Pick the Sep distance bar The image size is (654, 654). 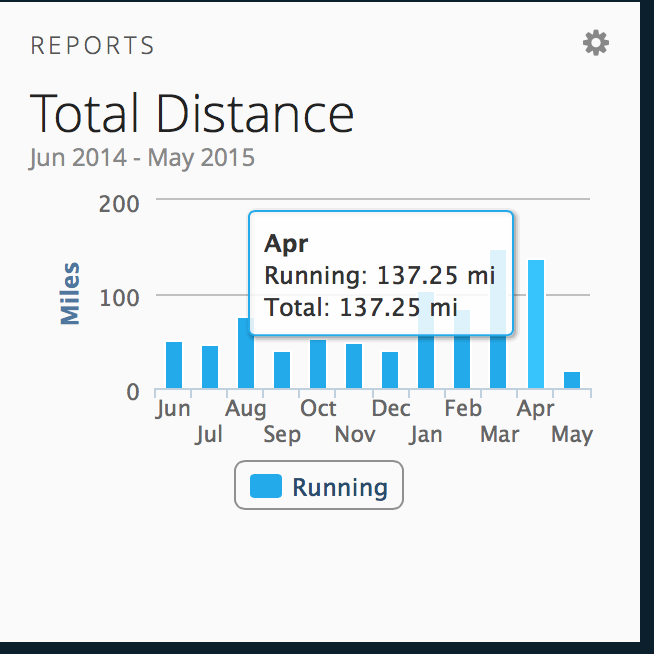(x=282, y=371)
